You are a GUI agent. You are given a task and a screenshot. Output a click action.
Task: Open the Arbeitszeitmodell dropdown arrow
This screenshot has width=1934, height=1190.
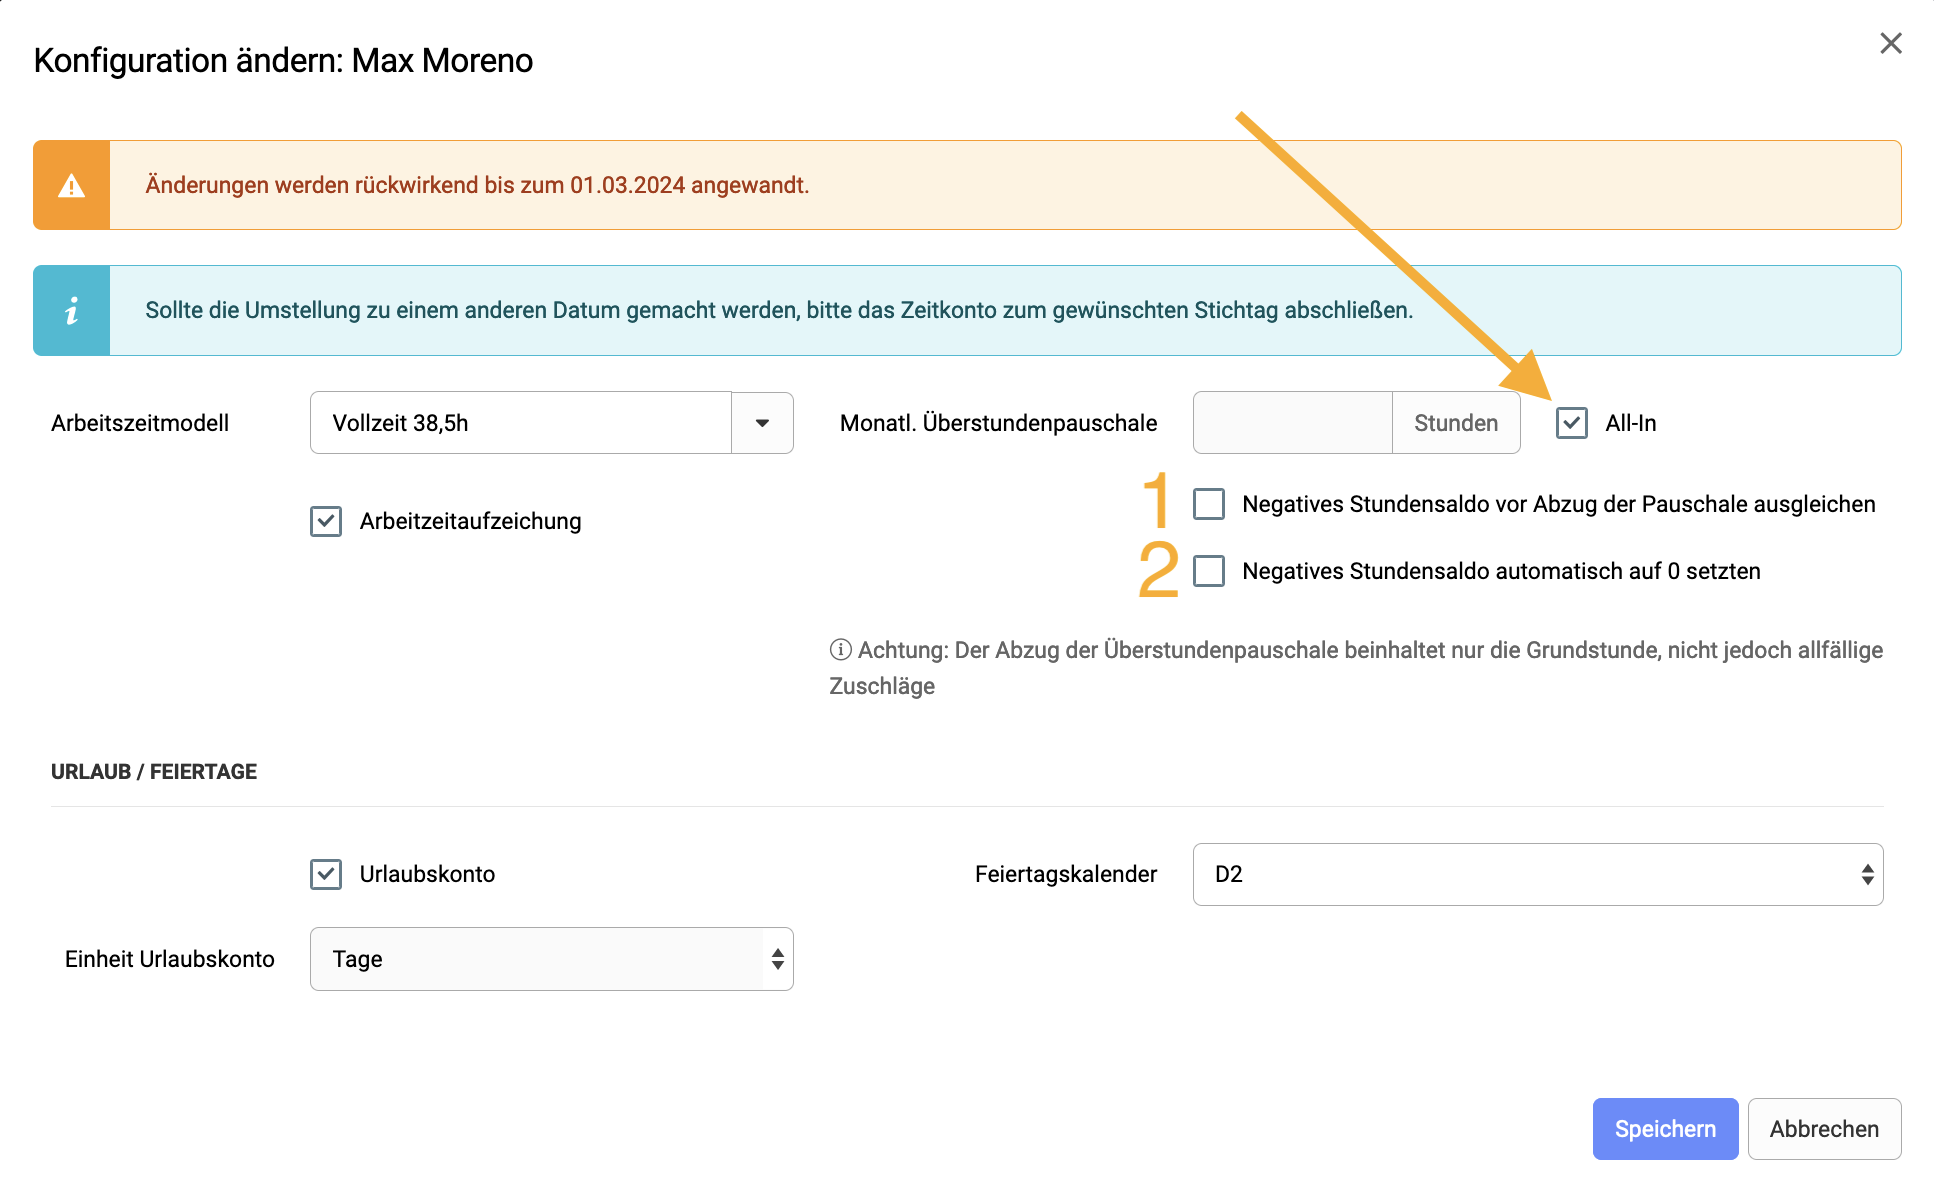(762, 423)
